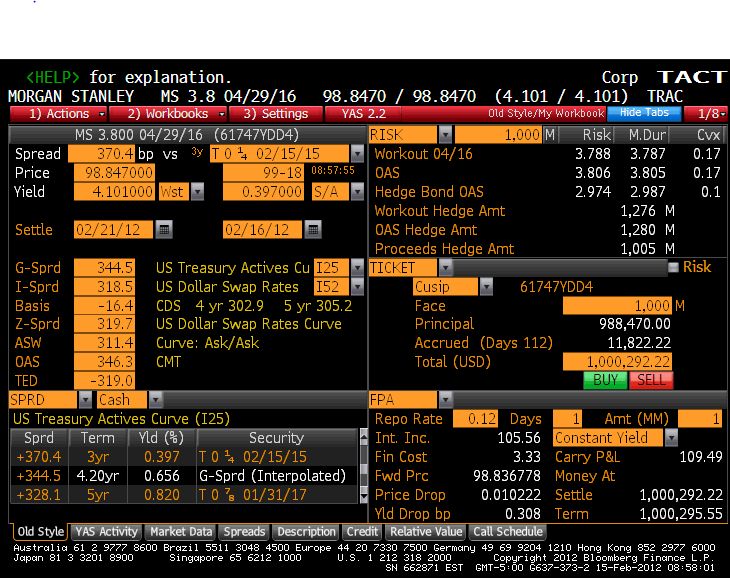
Task: Select the 3yr +370.4 curve row
Action: 184,457
